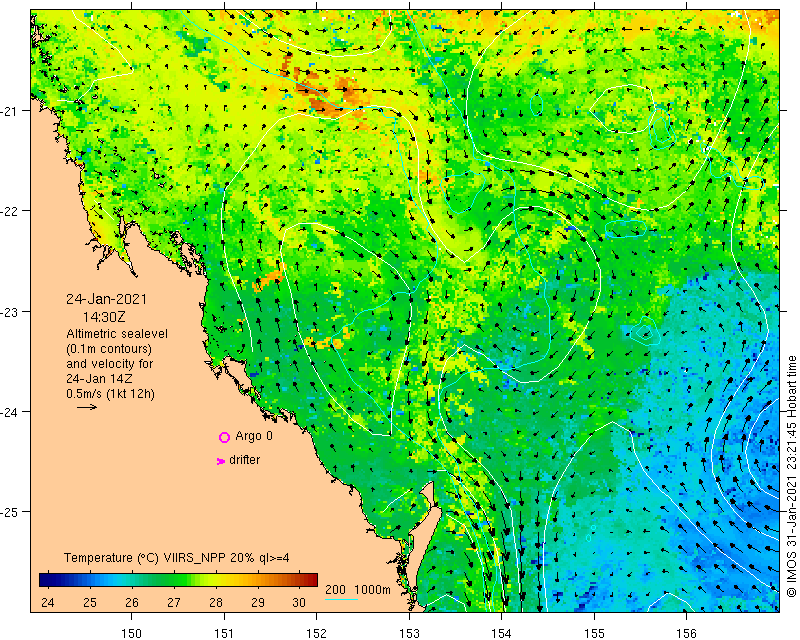This screenshot has height=640, width=800.
Task: Click the longitude axis label 154
Action: click(x=502, y=633)
